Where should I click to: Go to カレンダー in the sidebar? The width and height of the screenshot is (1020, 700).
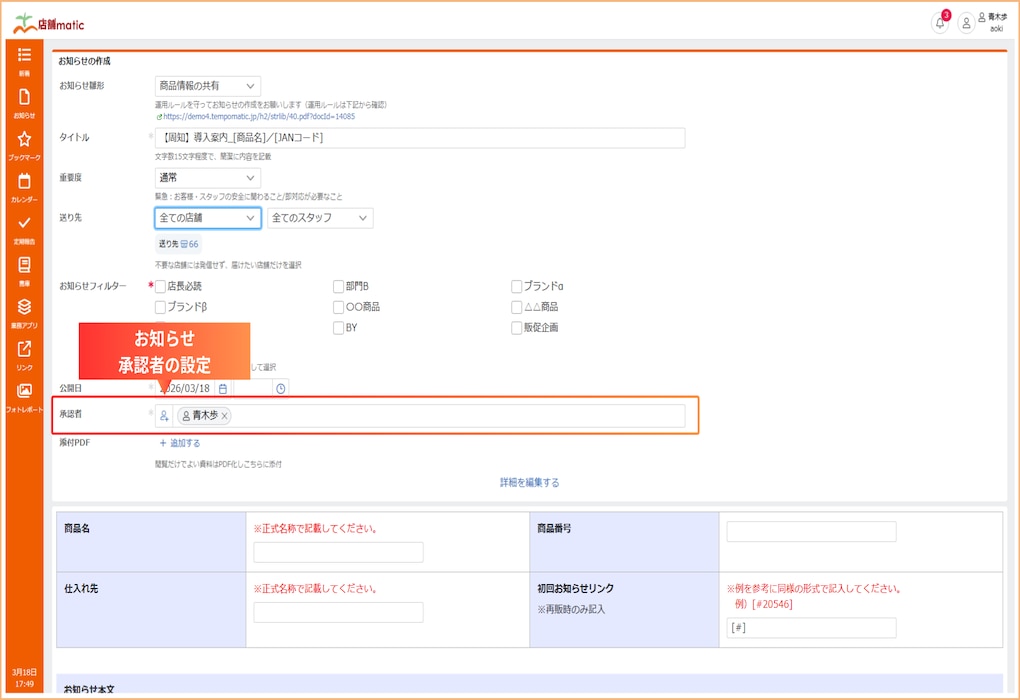pos(24,186)
